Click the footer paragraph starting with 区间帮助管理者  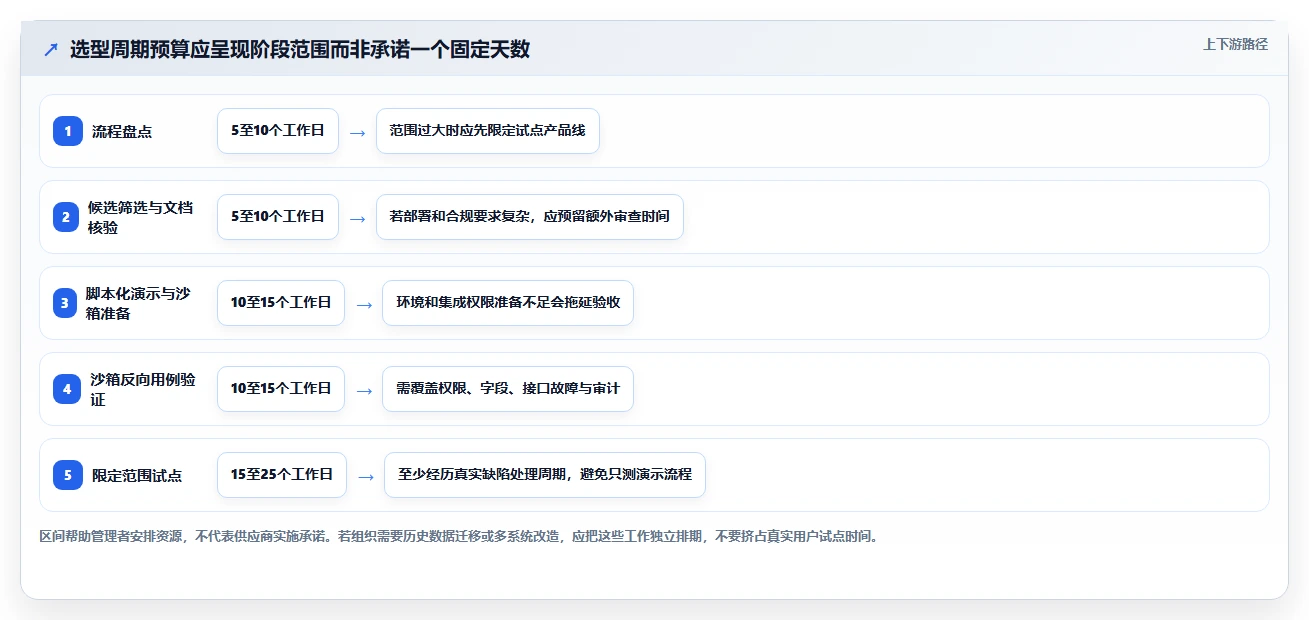[x=459, y=536]
